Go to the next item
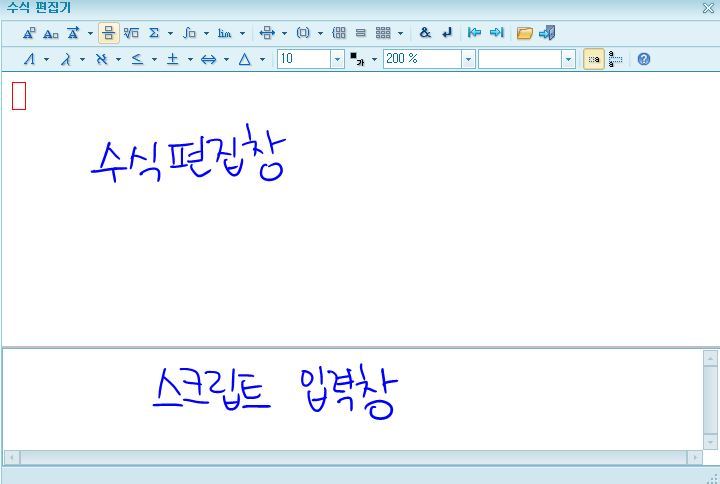The width and height of the screenshot is (720, 484). click(496, 33)
